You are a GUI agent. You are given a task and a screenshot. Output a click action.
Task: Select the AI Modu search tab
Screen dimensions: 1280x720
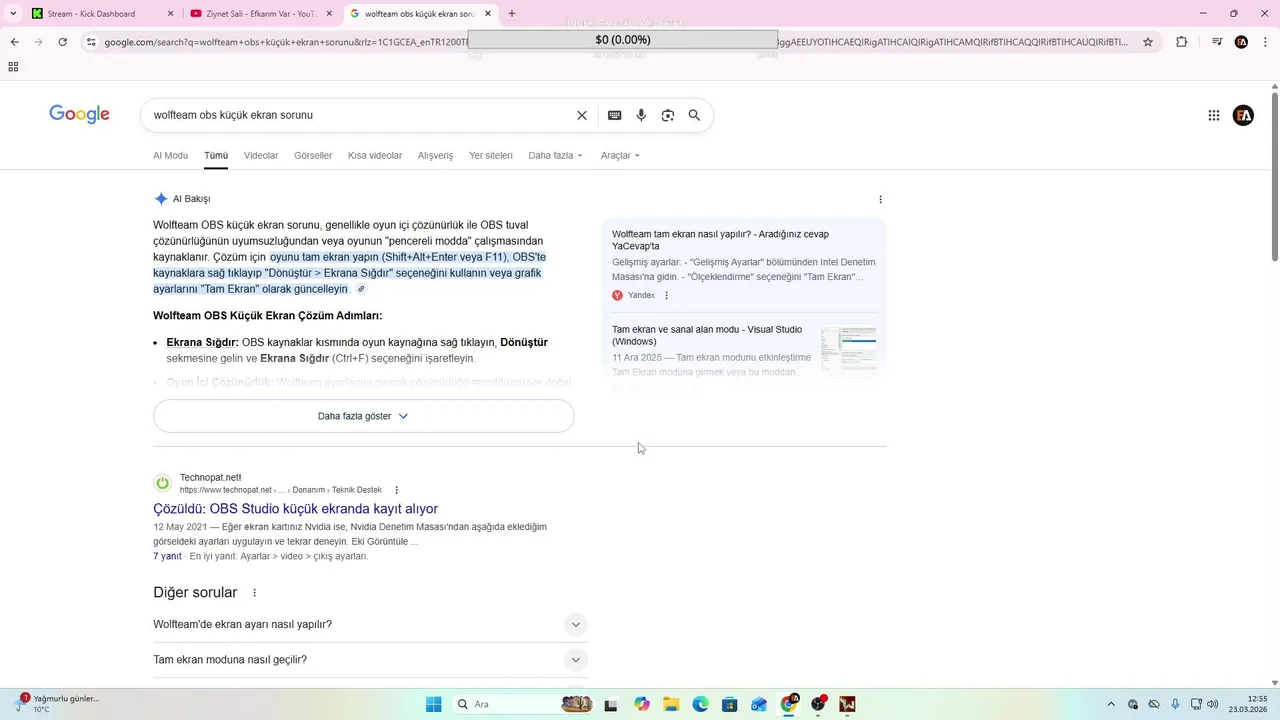[x=170, y=155]
